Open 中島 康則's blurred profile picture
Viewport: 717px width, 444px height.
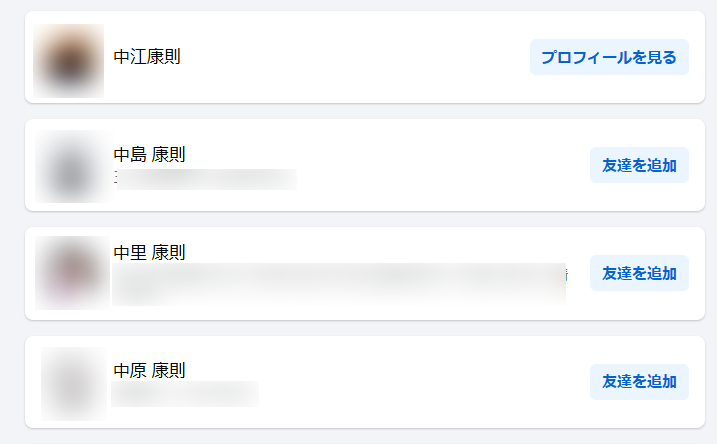coord(73,166)
